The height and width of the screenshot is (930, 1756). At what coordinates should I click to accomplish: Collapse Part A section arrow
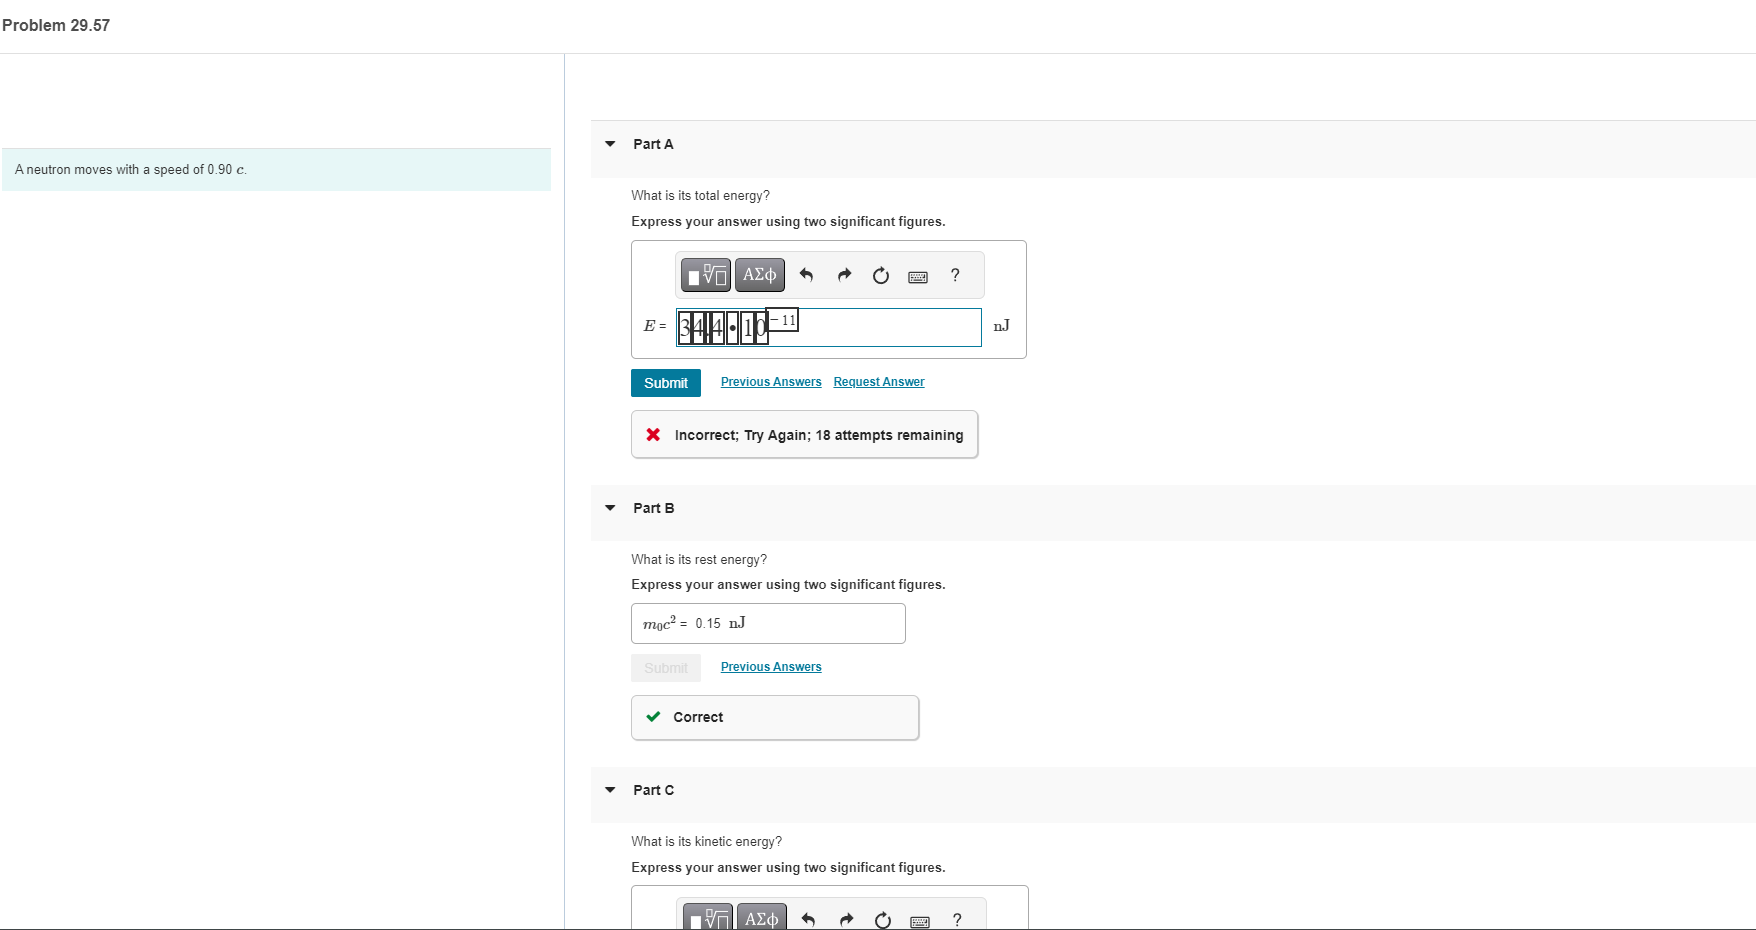(x=610, y=144)
